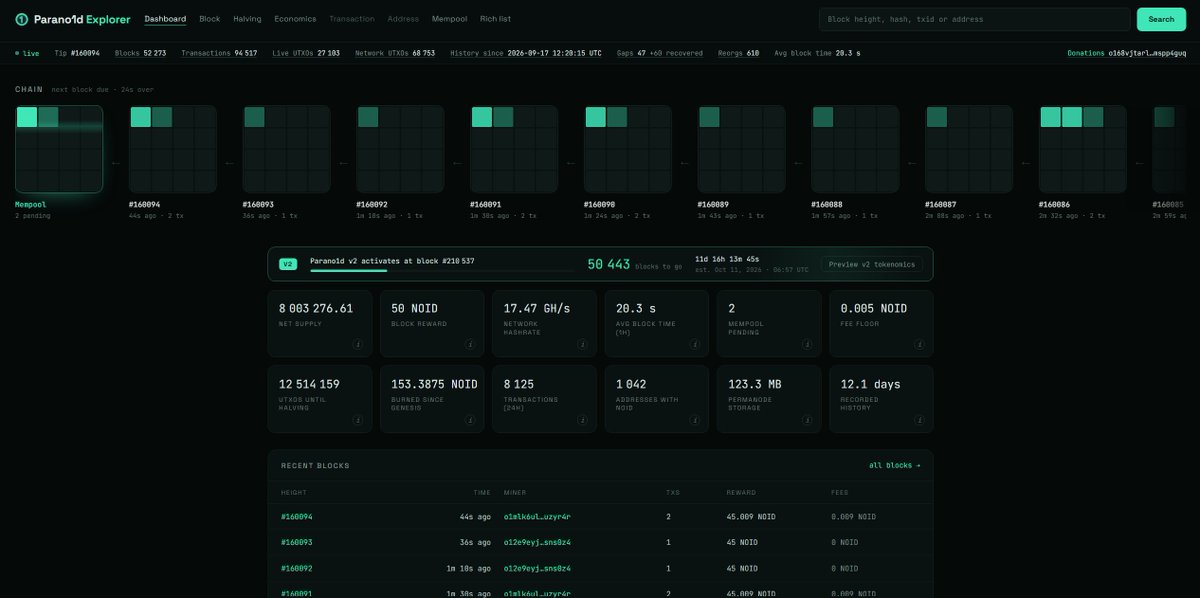Open info icon on Mempool Pending card
The height and width of the screenshot is (598, 1200).
pos(807,345)
